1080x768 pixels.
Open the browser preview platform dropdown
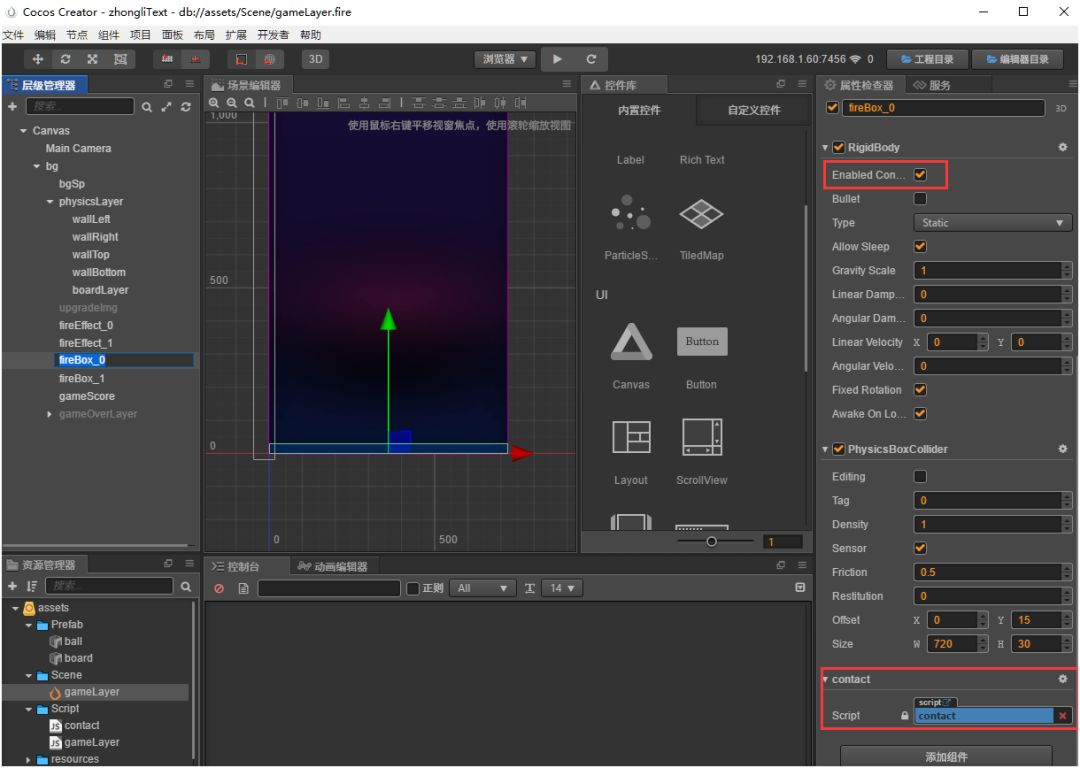[505, 59]
